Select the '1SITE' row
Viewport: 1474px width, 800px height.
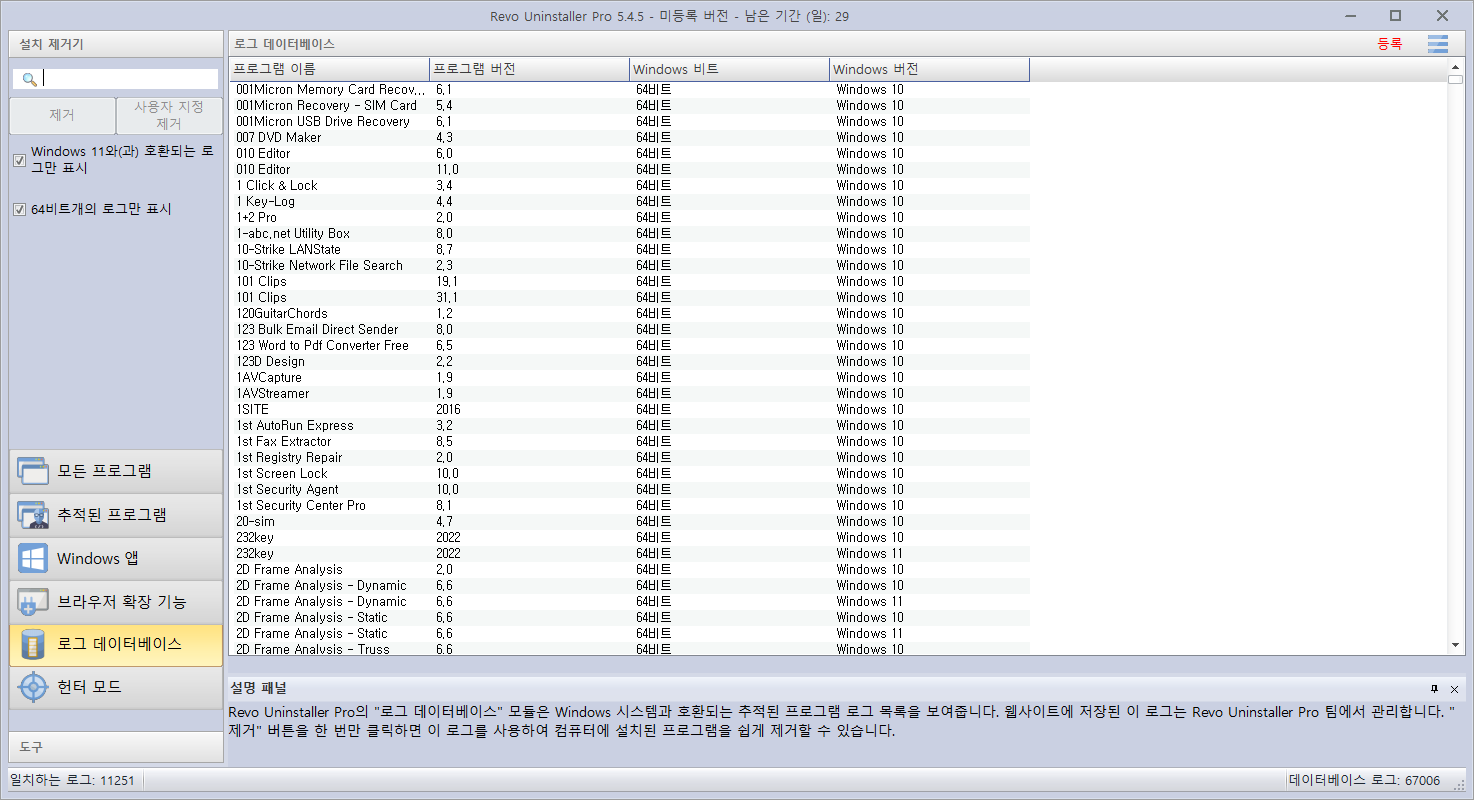pos(629,410)
